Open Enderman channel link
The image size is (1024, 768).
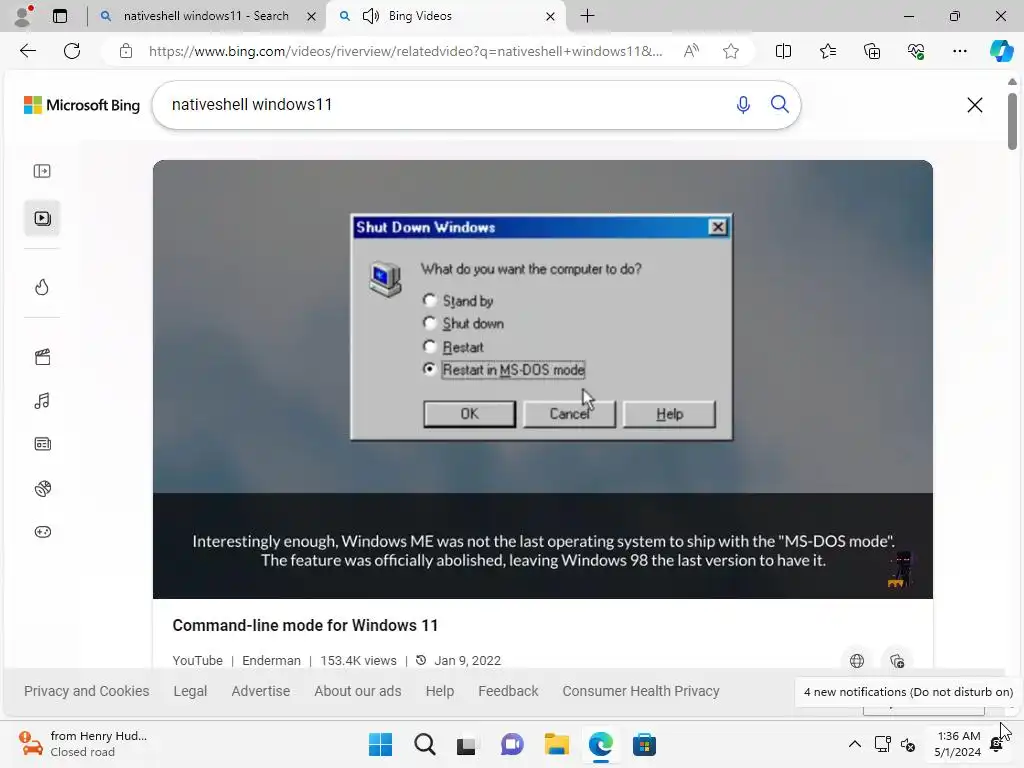tap(271, 660)
